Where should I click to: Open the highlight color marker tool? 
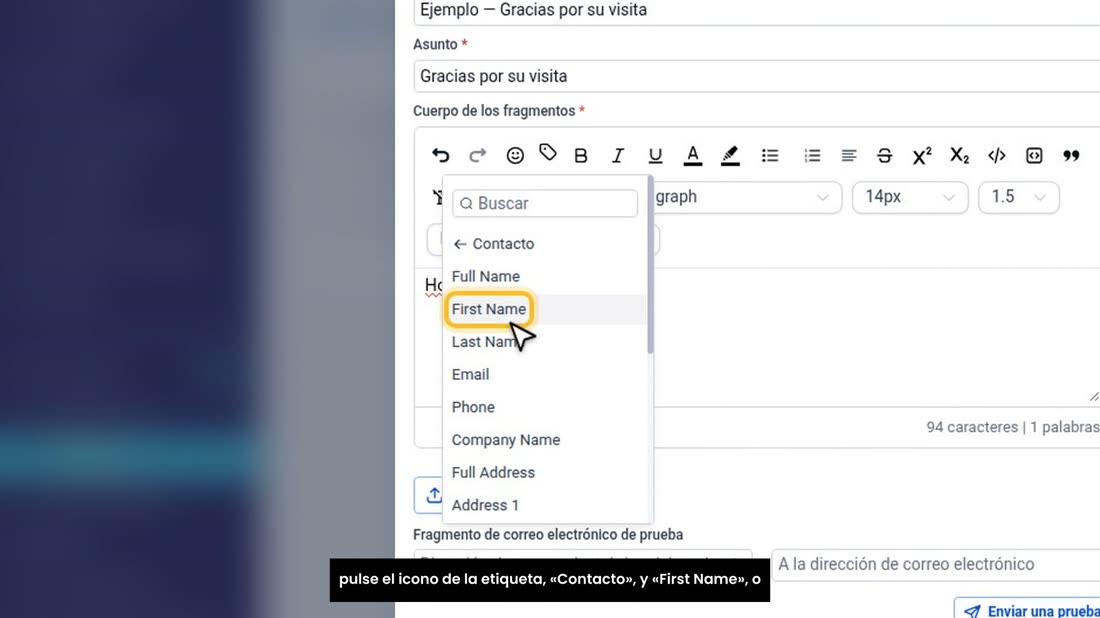point(730,156)
